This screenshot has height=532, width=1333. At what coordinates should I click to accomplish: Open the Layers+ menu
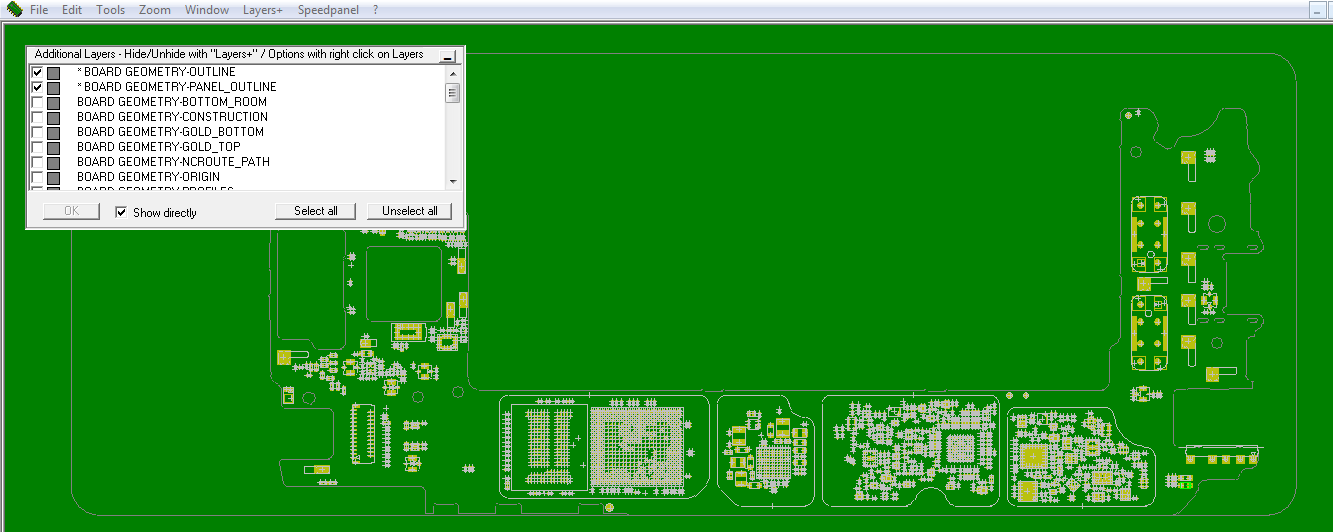click(263, 10)
